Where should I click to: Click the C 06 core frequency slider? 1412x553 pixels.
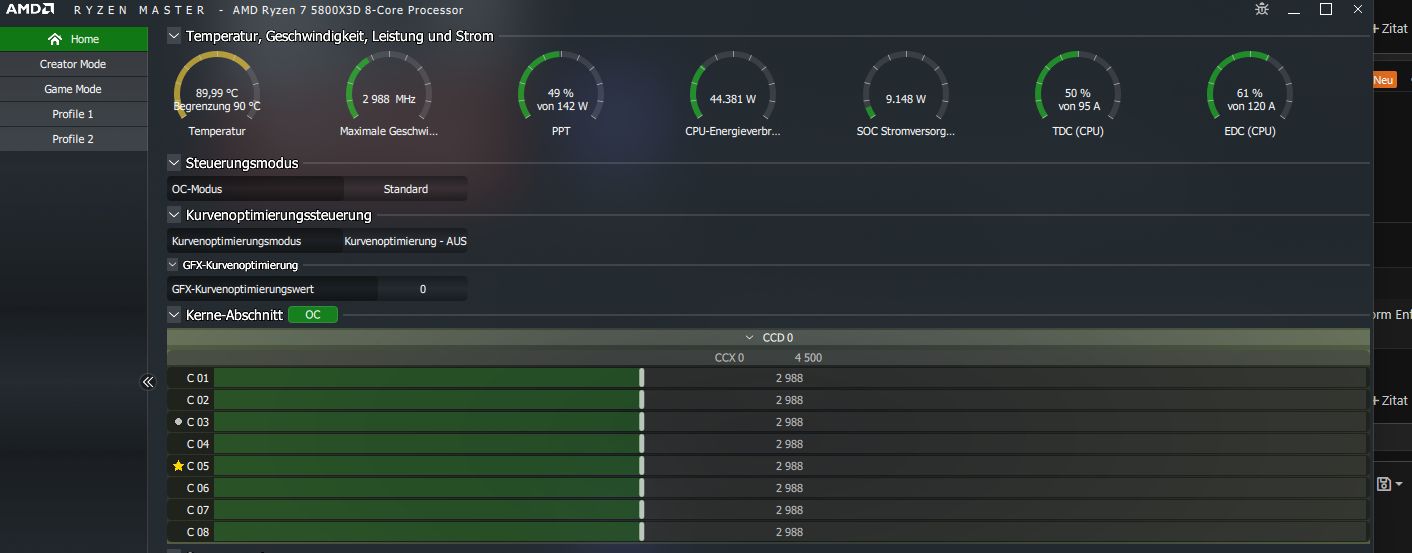[790, 488]
